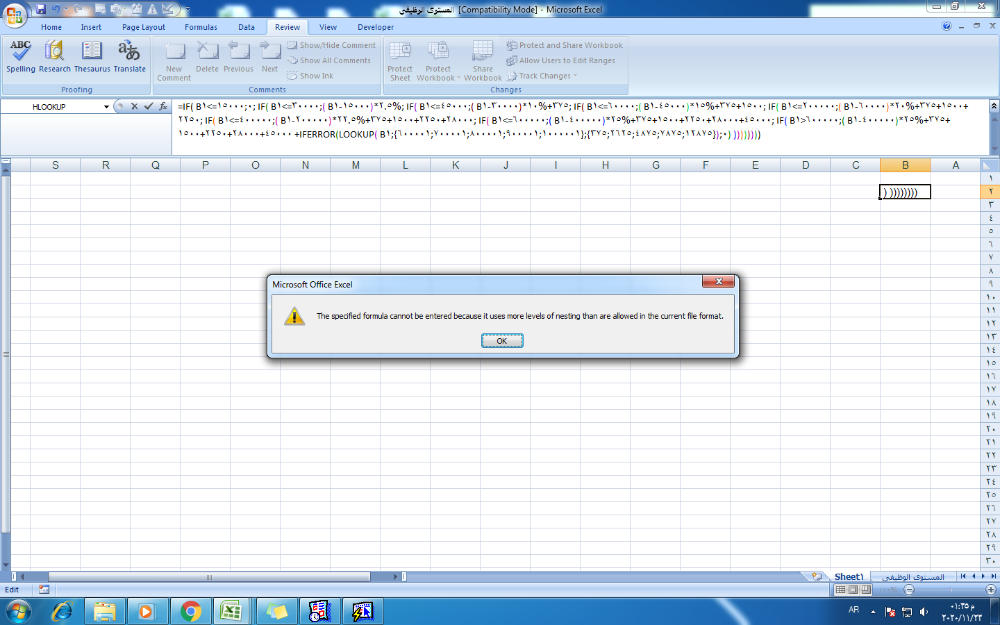
Task: Click the Office button
Action: tap(14, 14)
